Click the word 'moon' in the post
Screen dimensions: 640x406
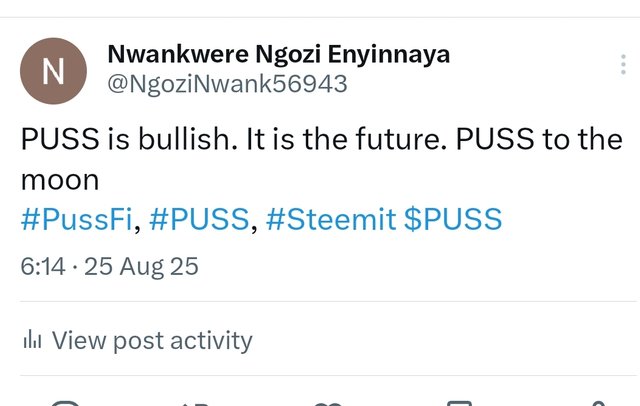point(60,180)
